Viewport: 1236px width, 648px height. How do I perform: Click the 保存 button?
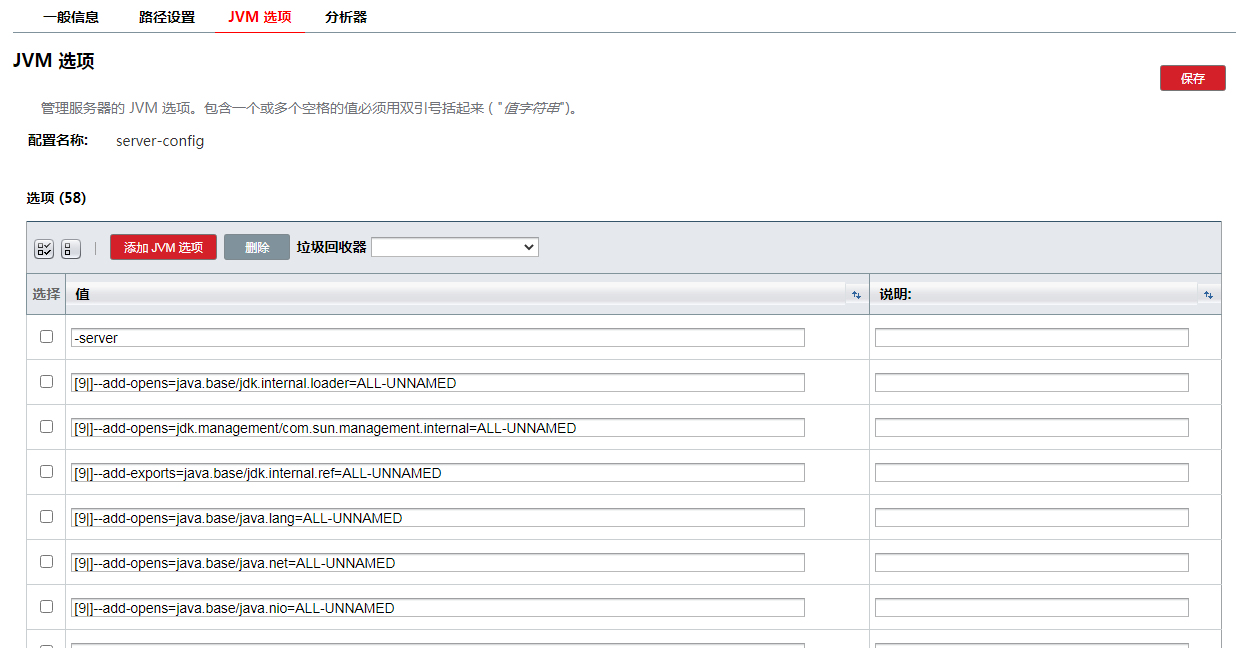click(x=1192, y=78)
